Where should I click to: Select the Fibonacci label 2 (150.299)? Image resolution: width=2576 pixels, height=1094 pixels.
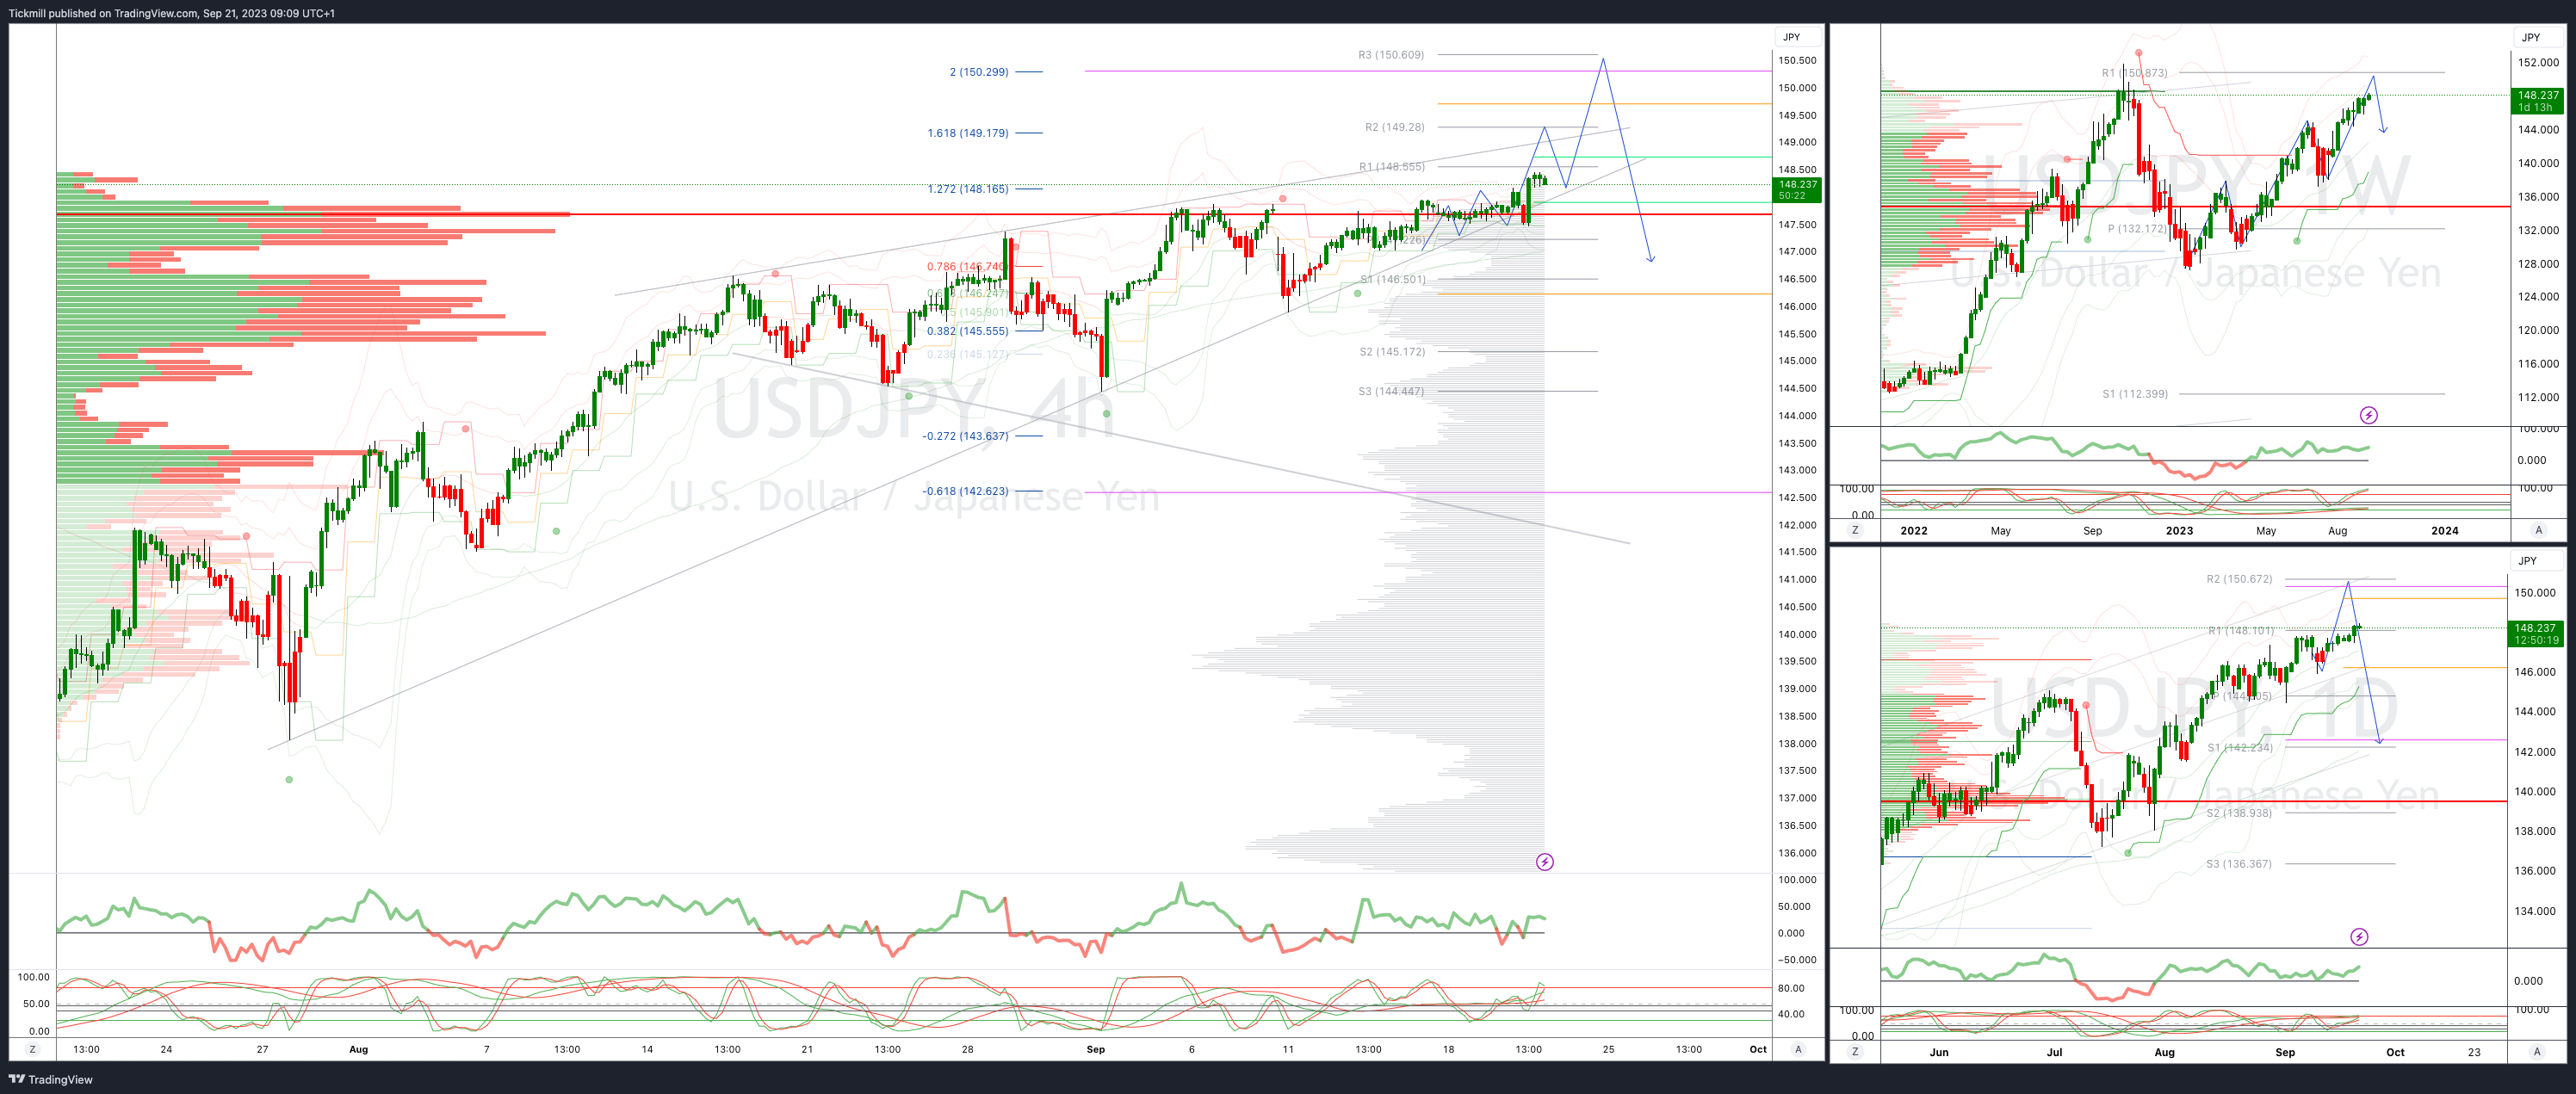[x=978, y=72]
